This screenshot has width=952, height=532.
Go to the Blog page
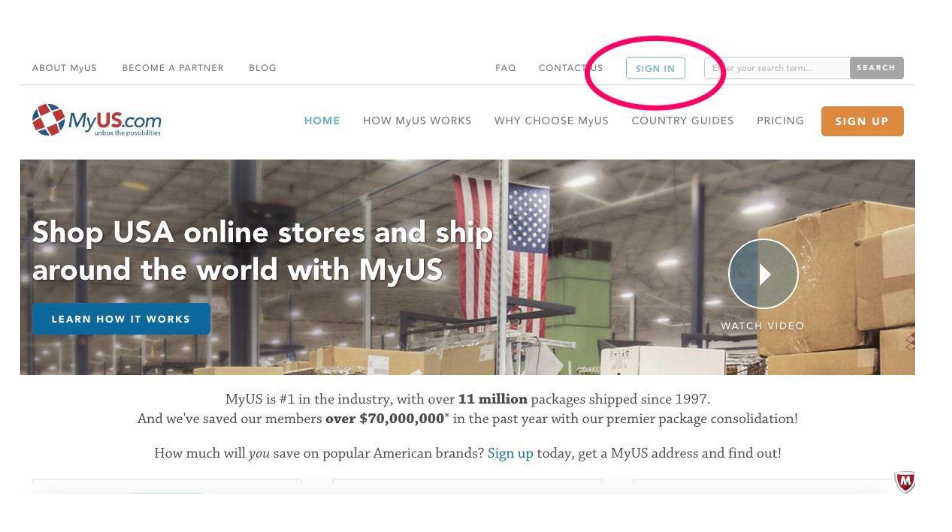262,68
